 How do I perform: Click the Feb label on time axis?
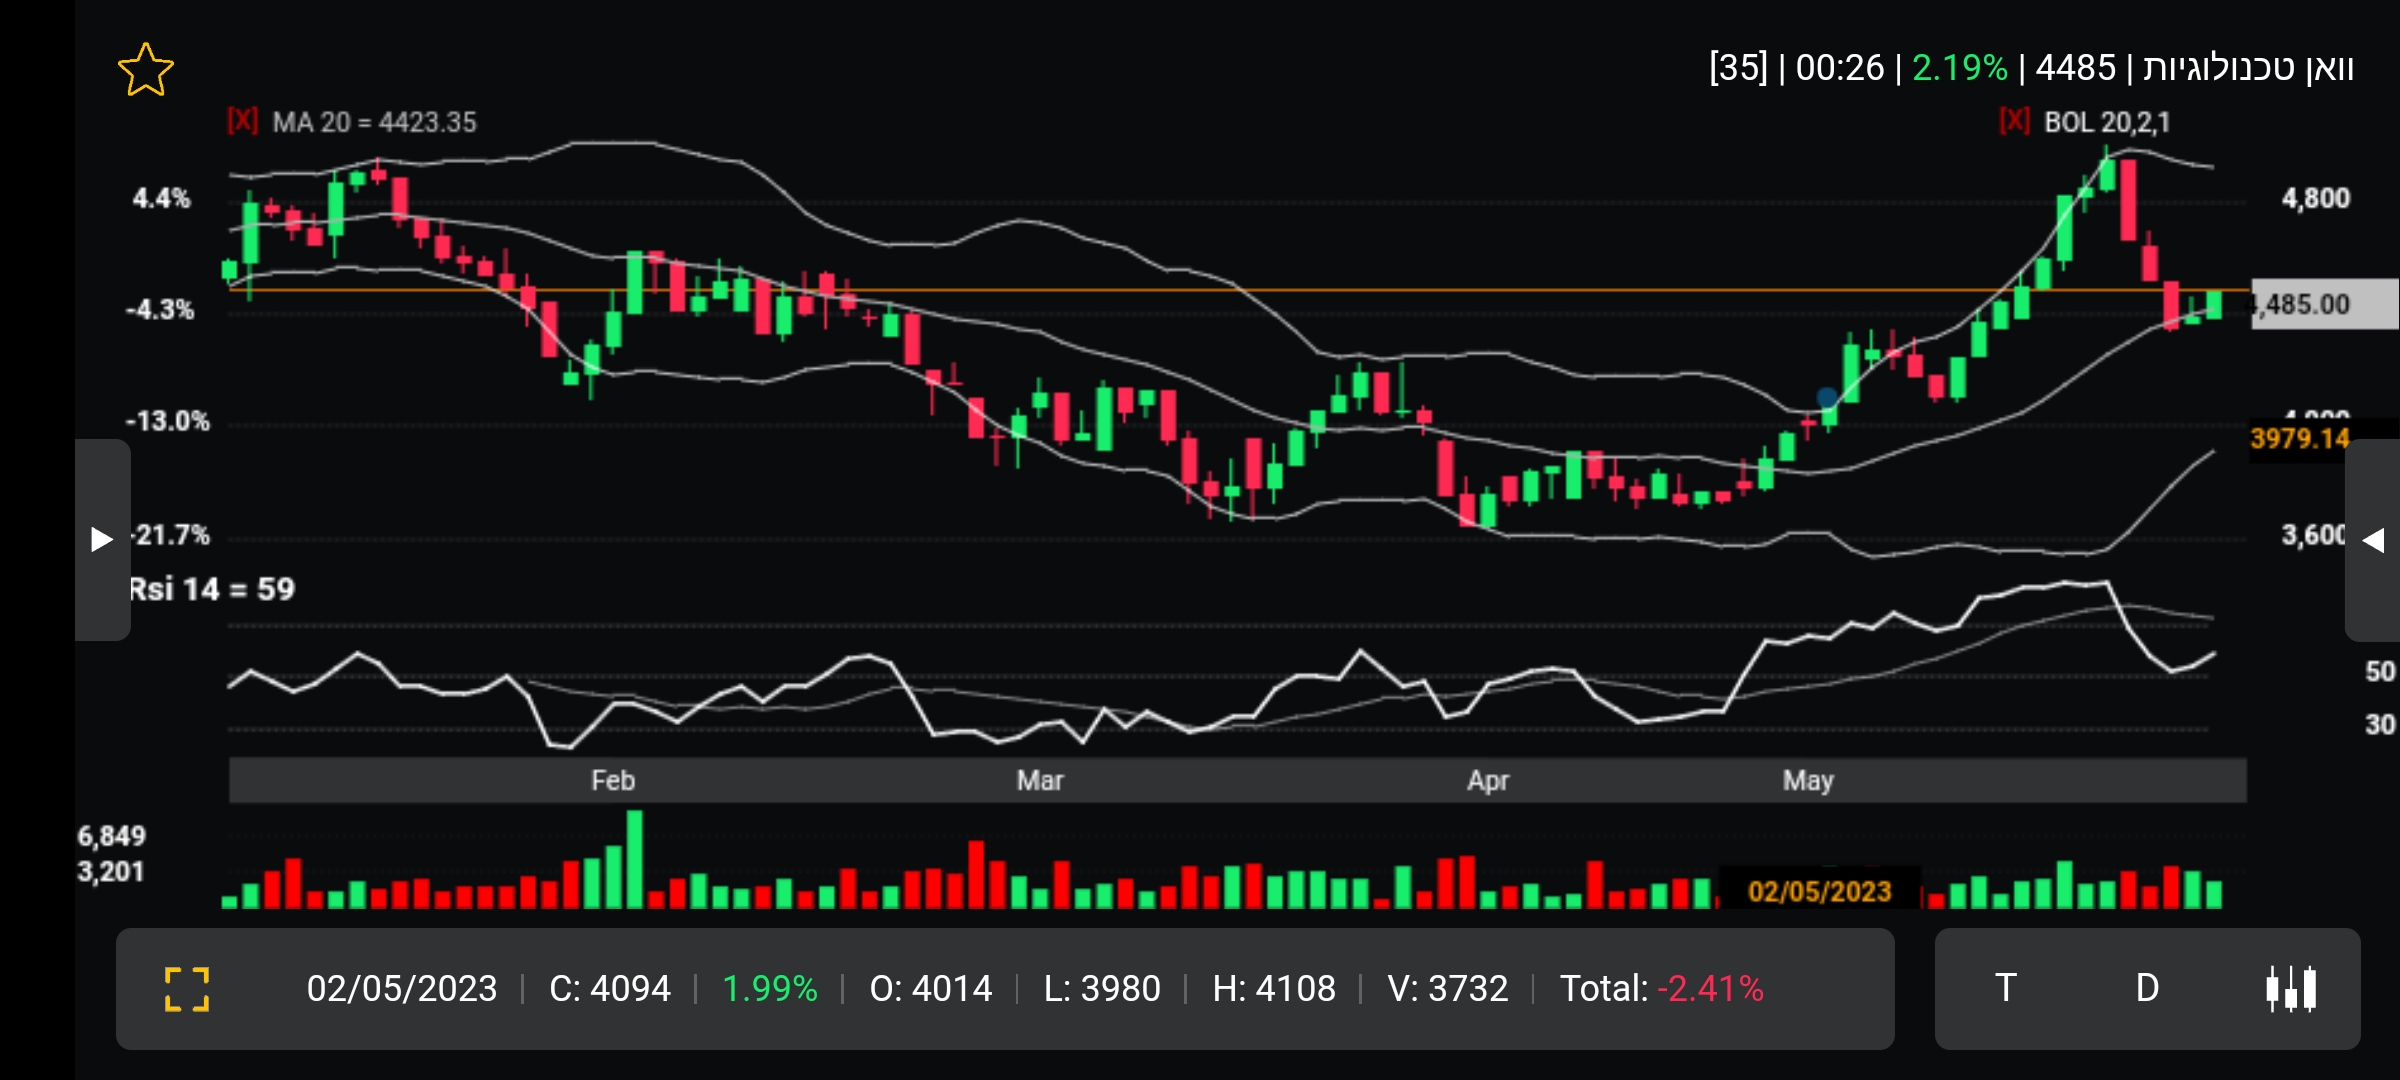(x=612, y=780)
